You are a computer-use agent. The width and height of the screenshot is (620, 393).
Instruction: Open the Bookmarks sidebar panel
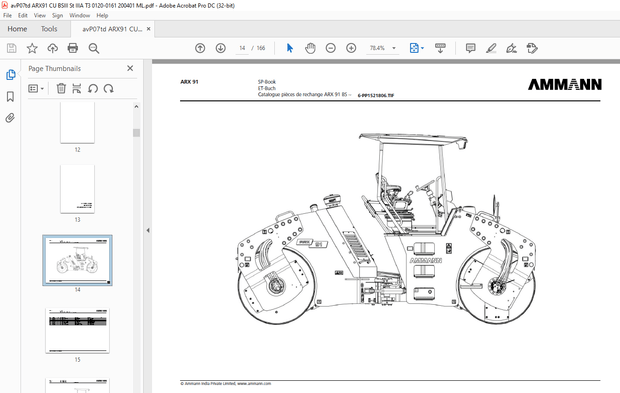click(x=10, y=96)
